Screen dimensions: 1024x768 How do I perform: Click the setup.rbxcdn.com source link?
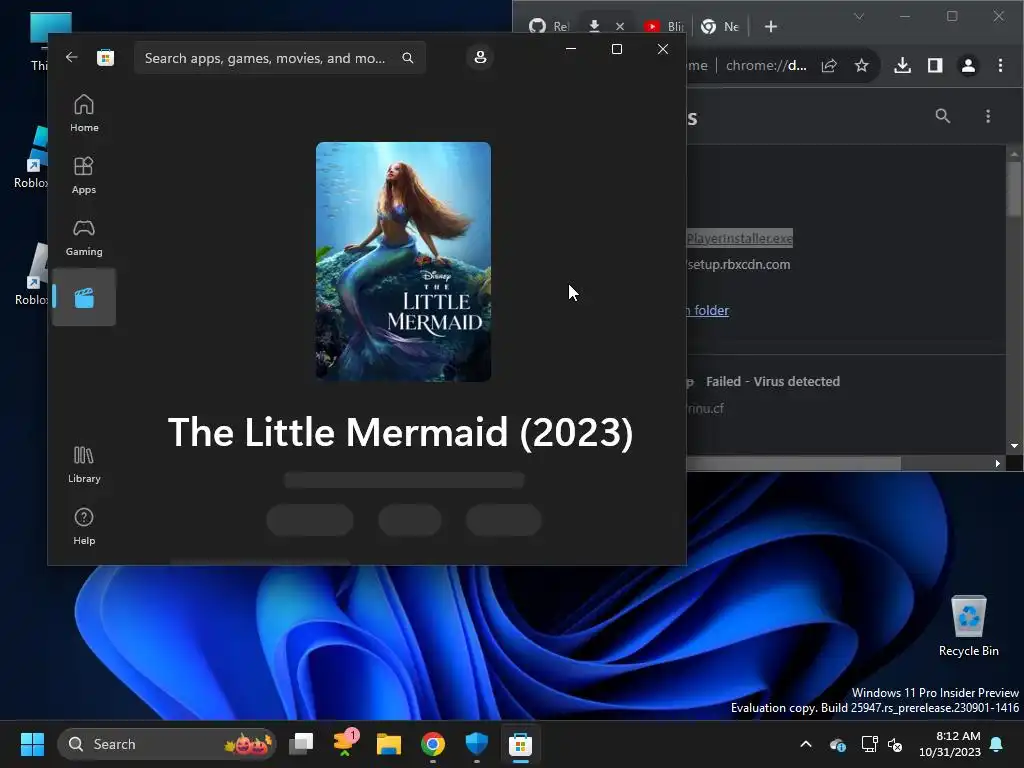739,264
